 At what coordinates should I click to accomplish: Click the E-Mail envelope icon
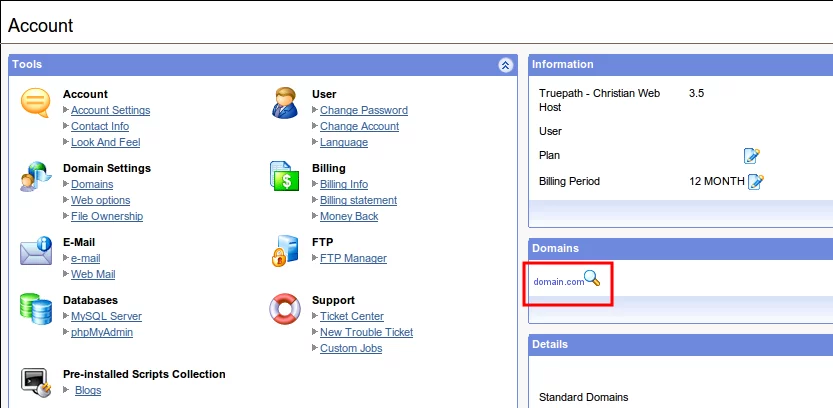[x=35, y=251]
